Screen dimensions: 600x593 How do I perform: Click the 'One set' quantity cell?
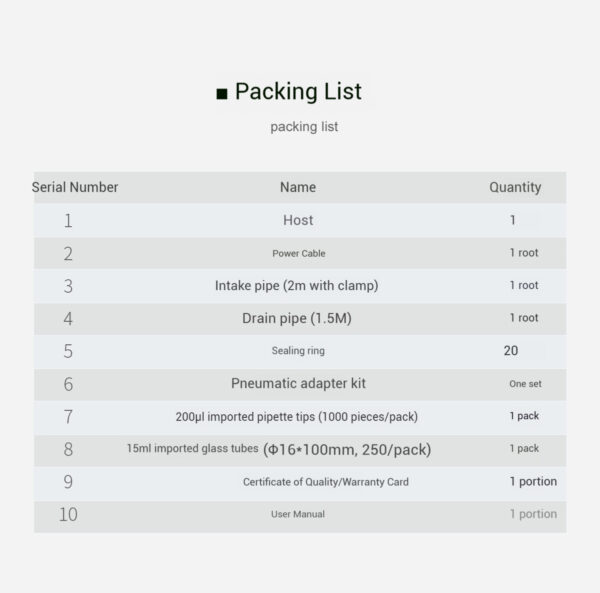pyautogui.click(x=524, y=384)
